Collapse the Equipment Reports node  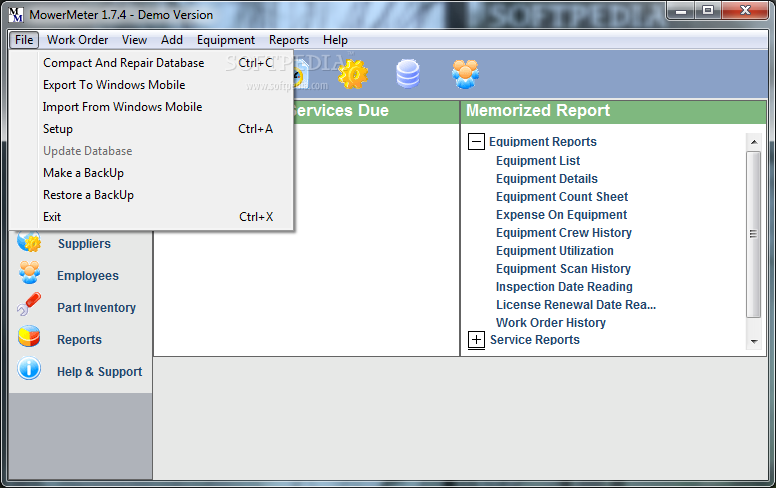coord(476,142)
